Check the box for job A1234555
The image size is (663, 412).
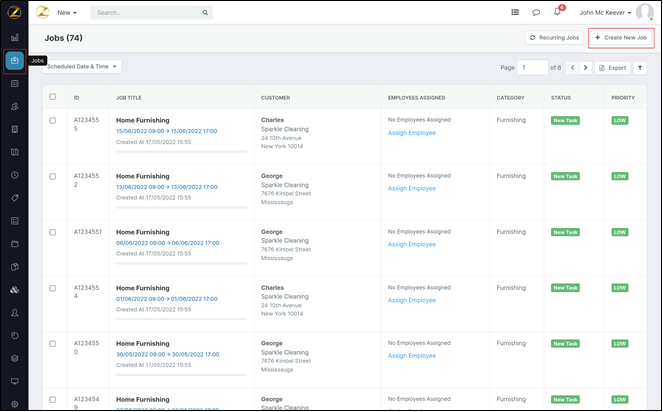pyautogui.click(x=53, y=120)
